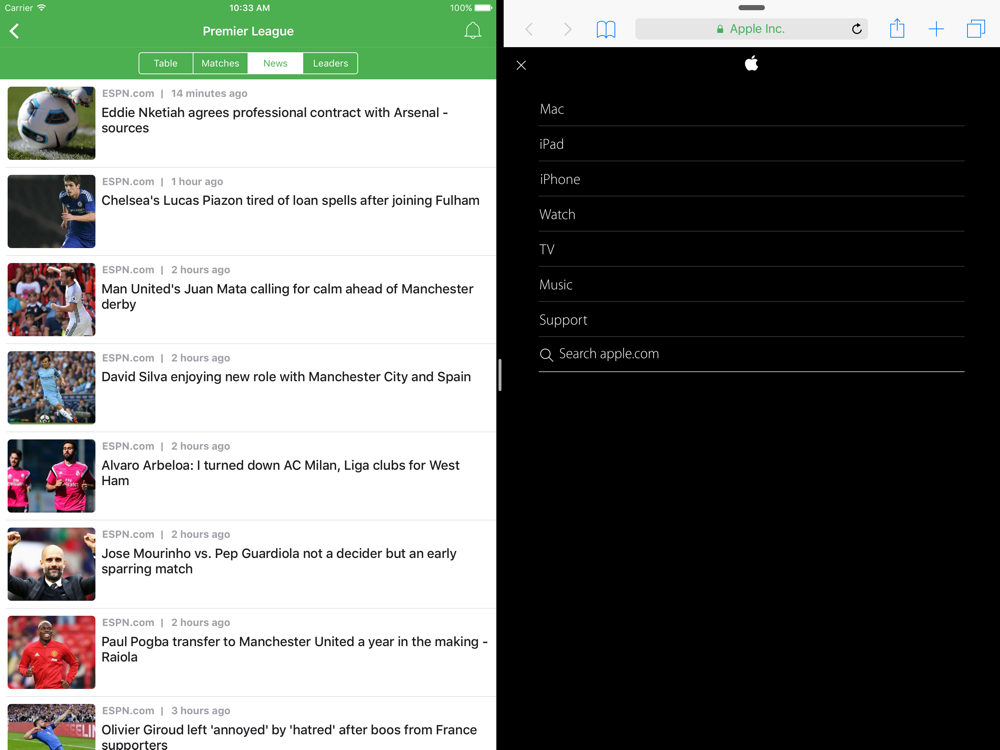Tap the Apple logo on the site
Image resolution: width=1000 pixels, height=750 pixels.
coord(751,63)
